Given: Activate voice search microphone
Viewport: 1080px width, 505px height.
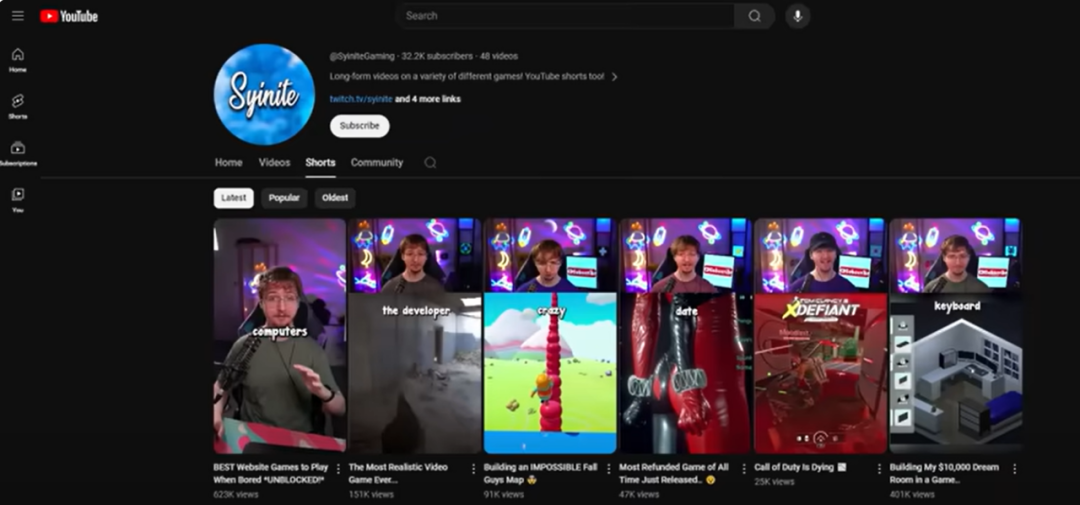Looking at the screenshot, I should point(797,16).
